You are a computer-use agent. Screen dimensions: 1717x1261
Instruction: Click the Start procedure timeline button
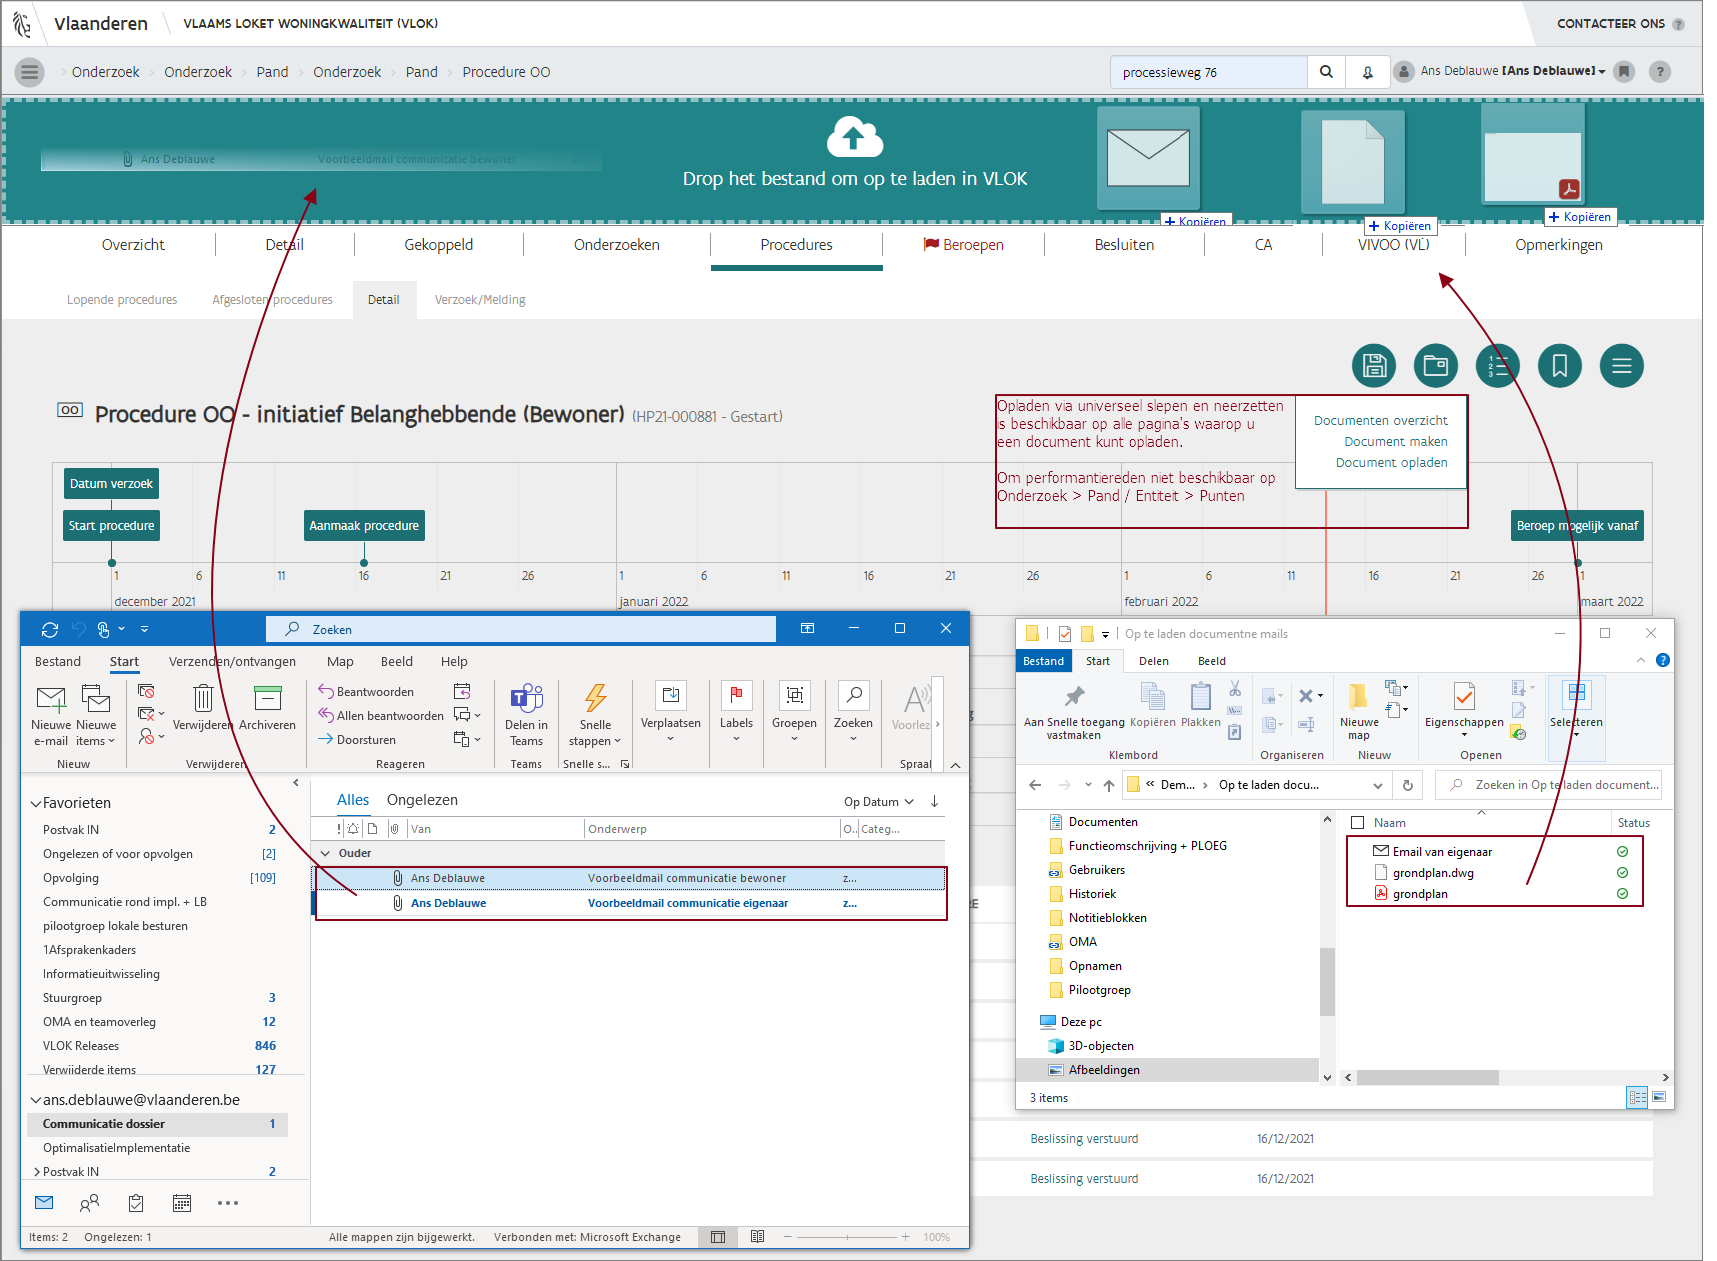pos(112,526)
